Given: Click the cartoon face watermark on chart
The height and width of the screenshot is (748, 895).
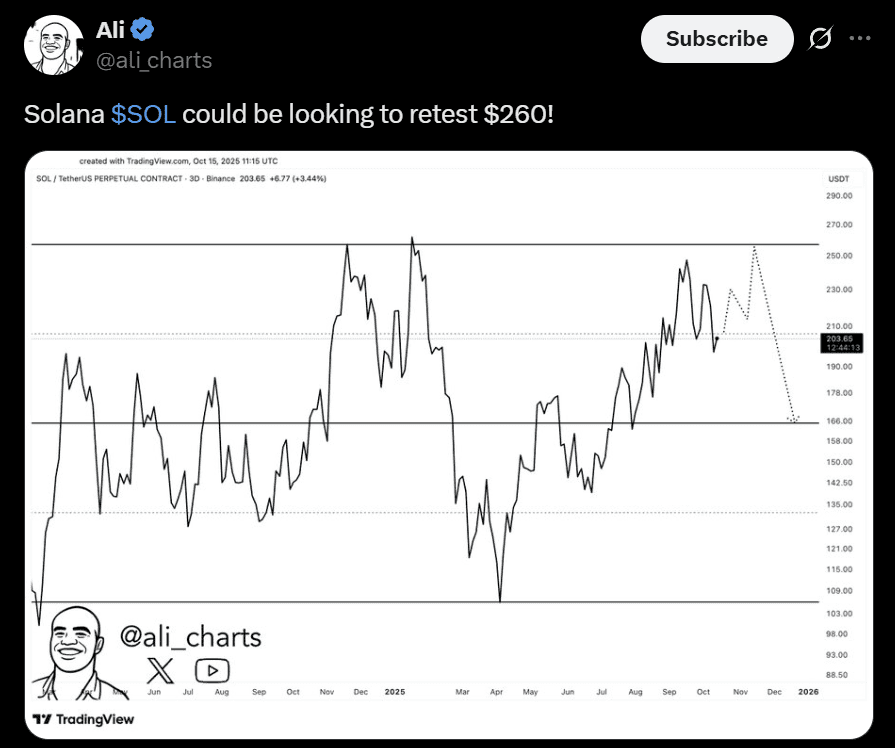Looking at the screenshot, I should pyautogui.click(x=78, y=646).
